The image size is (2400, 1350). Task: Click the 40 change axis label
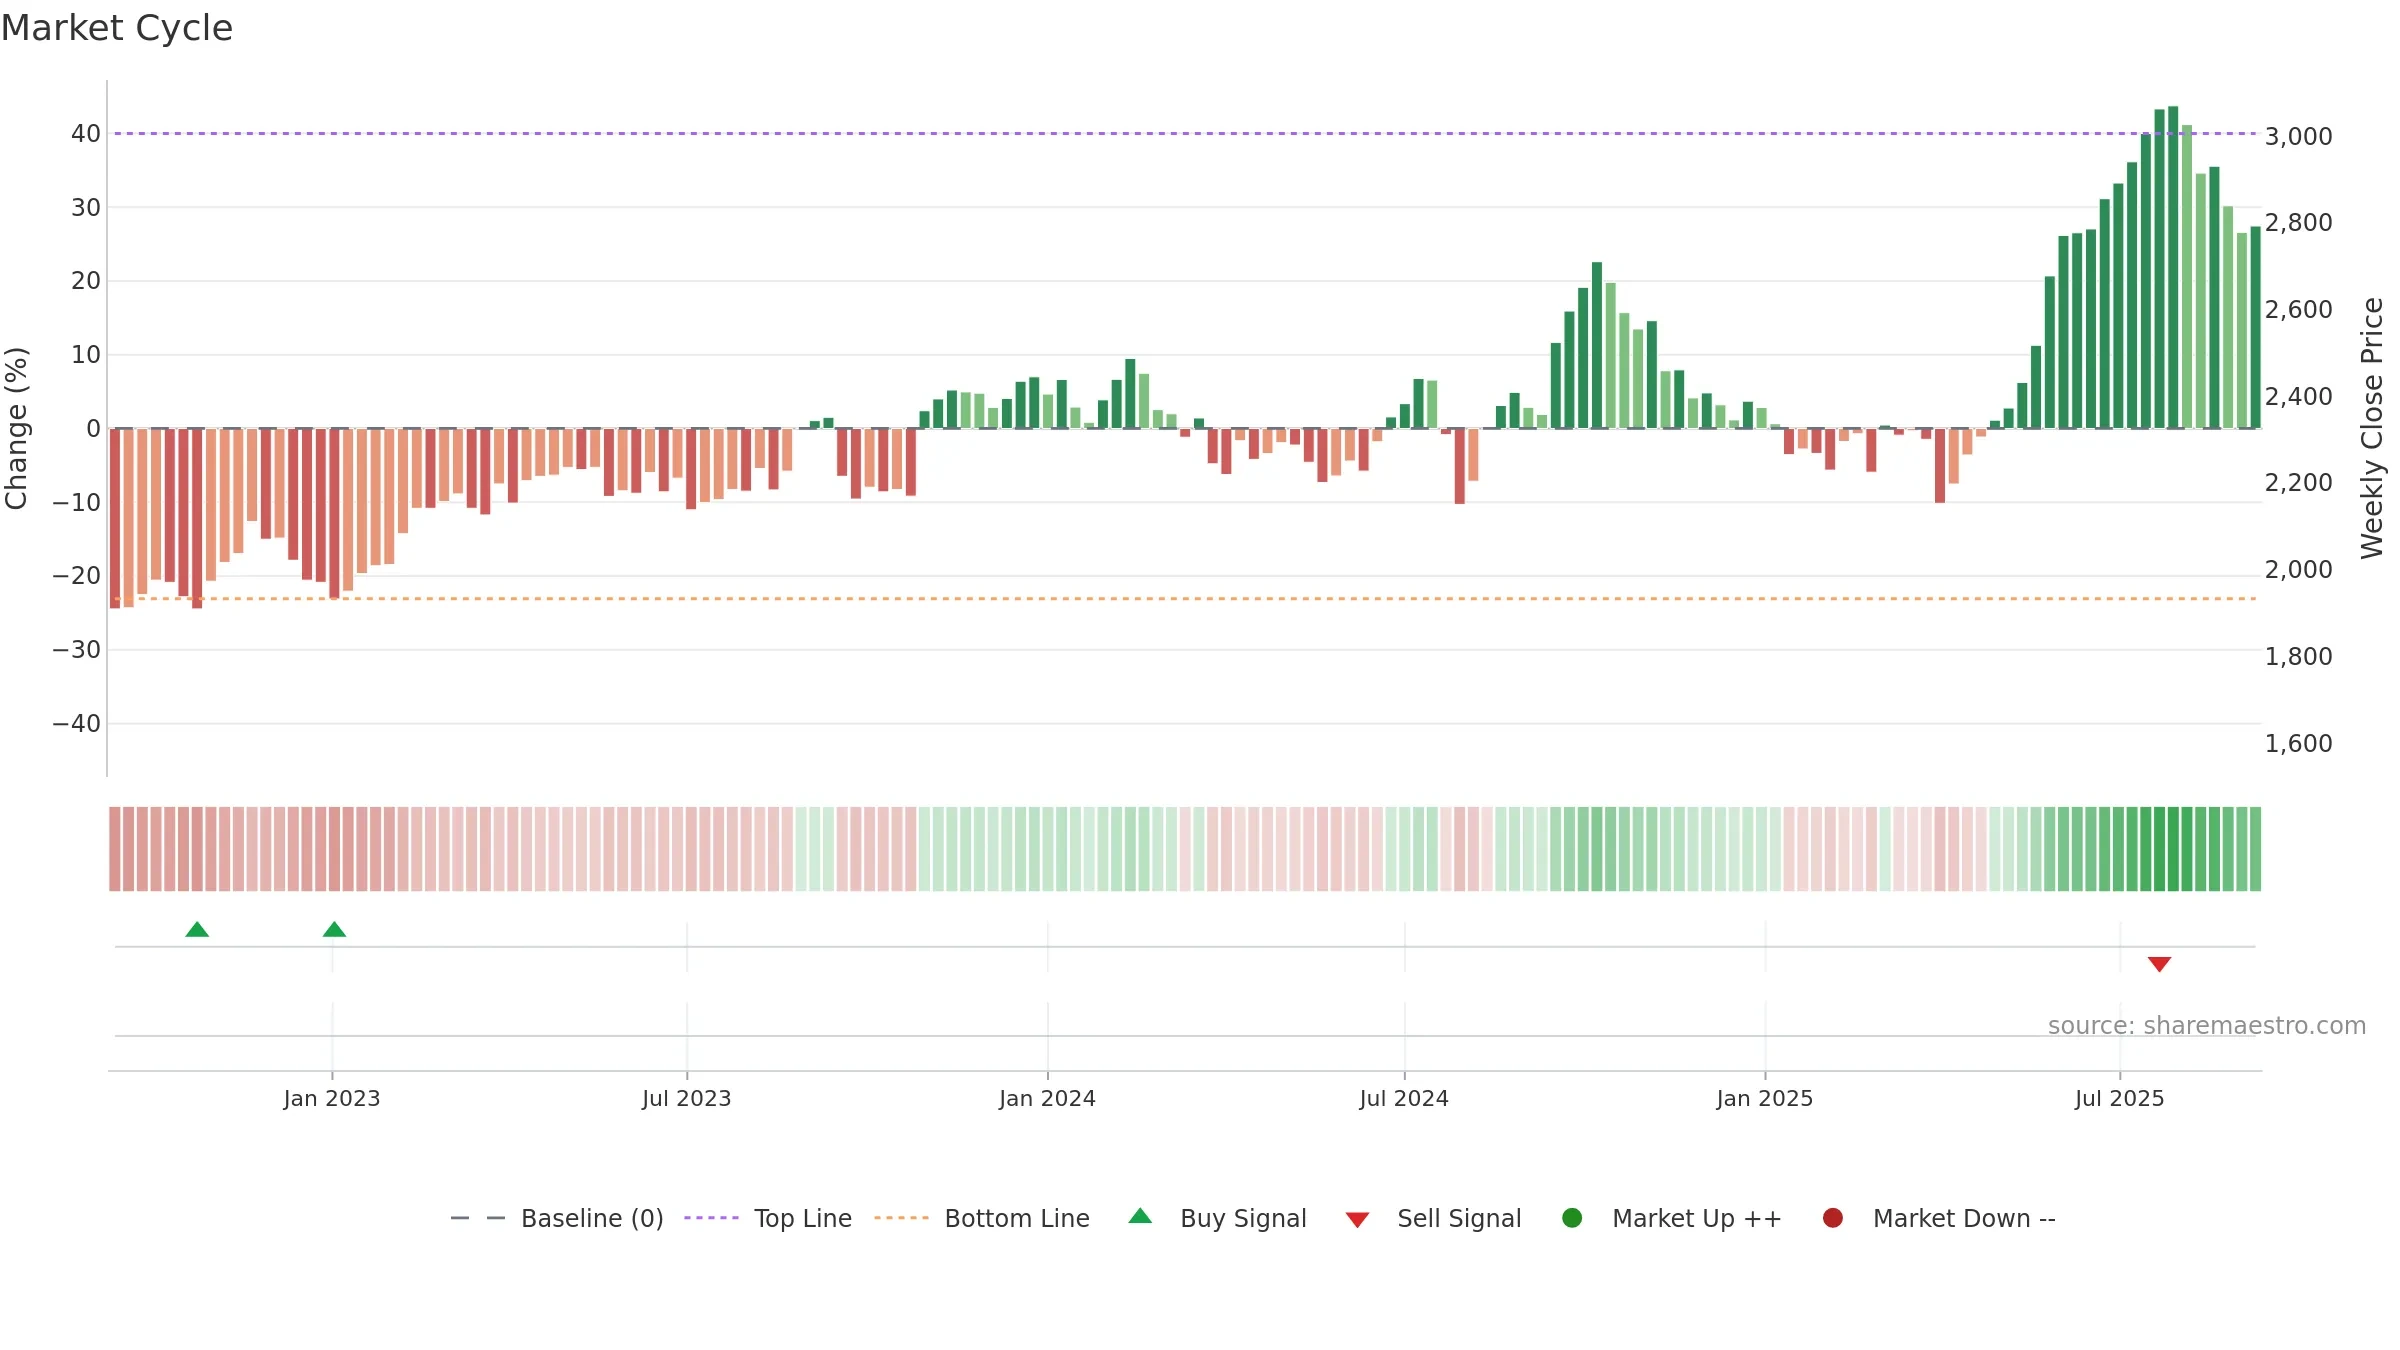pyautogui.click(x=86, y=134)
